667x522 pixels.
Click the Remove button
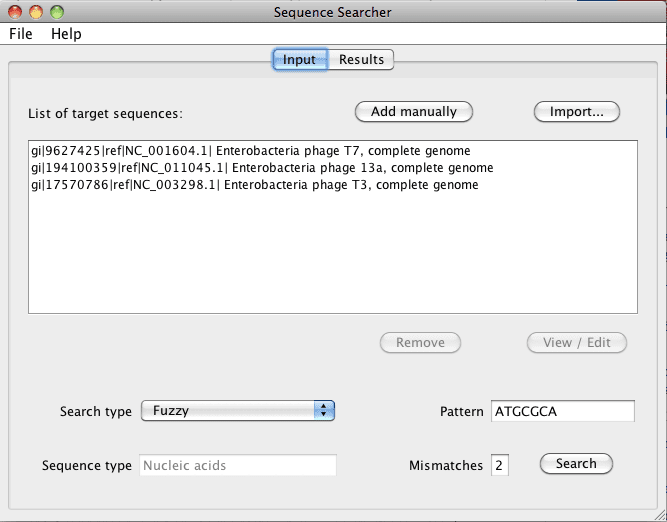420,343
